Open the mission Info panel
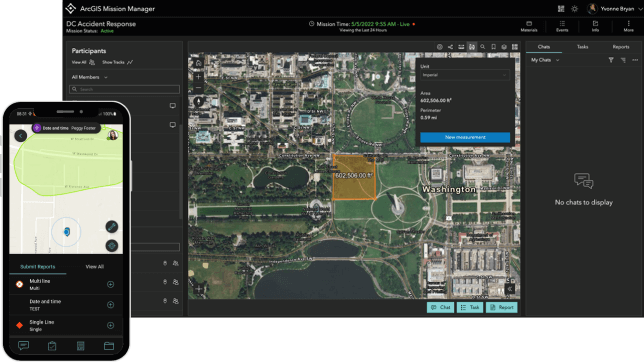The image size is (644, 363). click(595, 26)
